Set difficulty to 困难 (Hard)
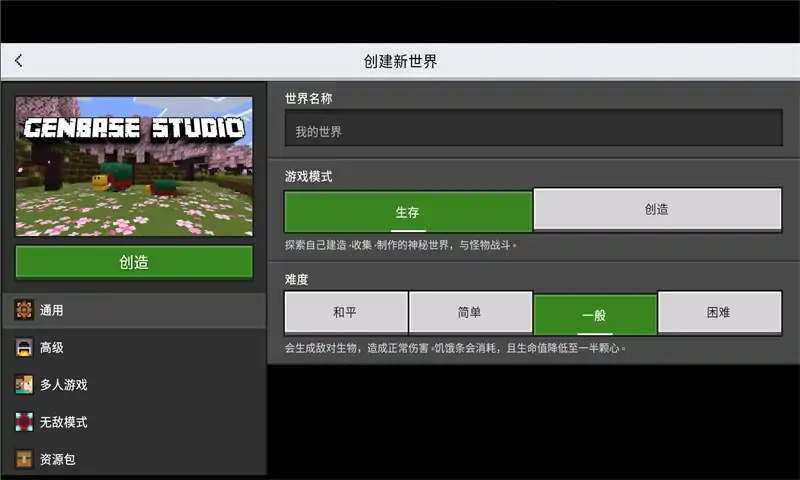 (x=719, y=313)
